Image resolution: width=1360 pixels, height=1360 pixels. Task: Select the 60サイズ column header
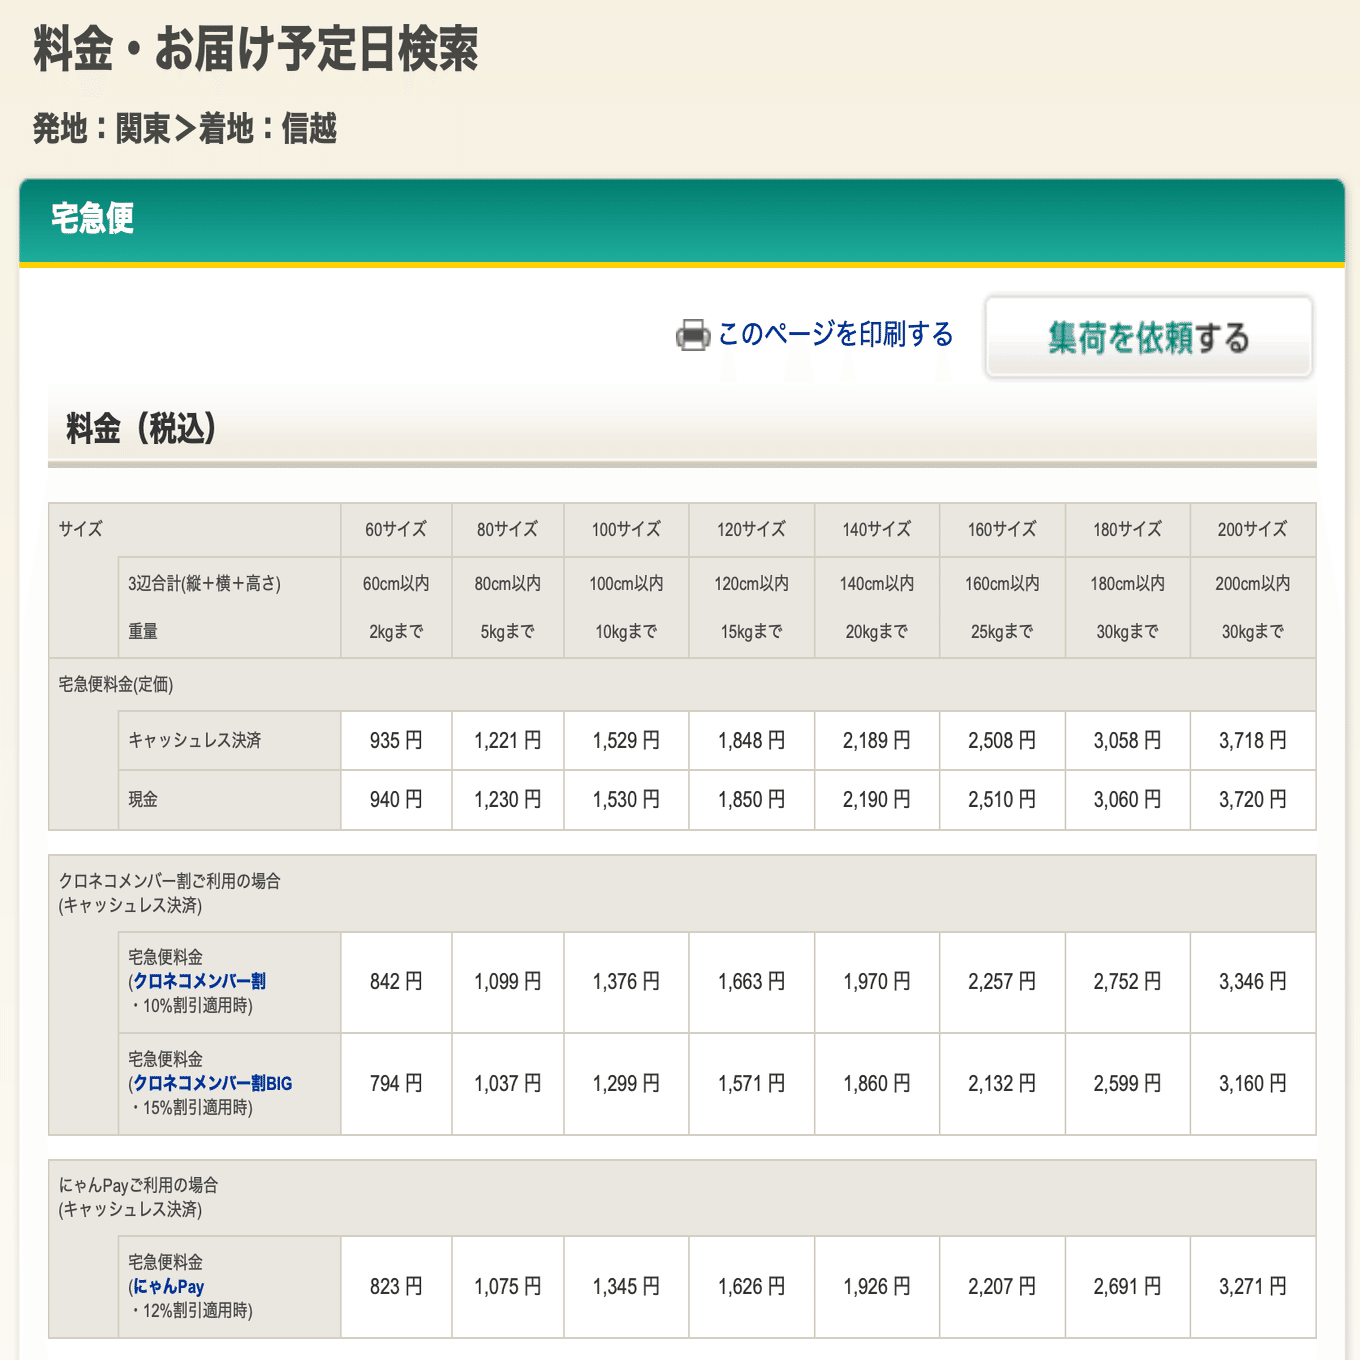[x=396, y=530]
